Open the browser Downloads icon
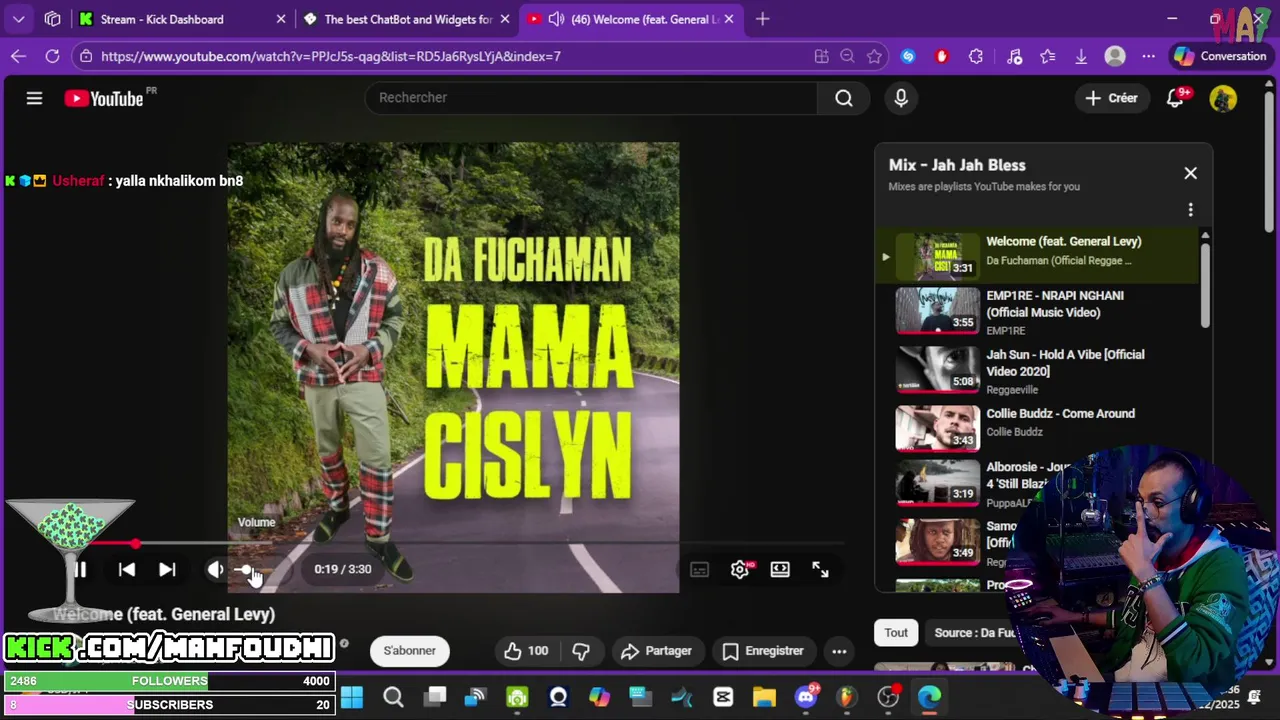 (x=1081, y=56)
